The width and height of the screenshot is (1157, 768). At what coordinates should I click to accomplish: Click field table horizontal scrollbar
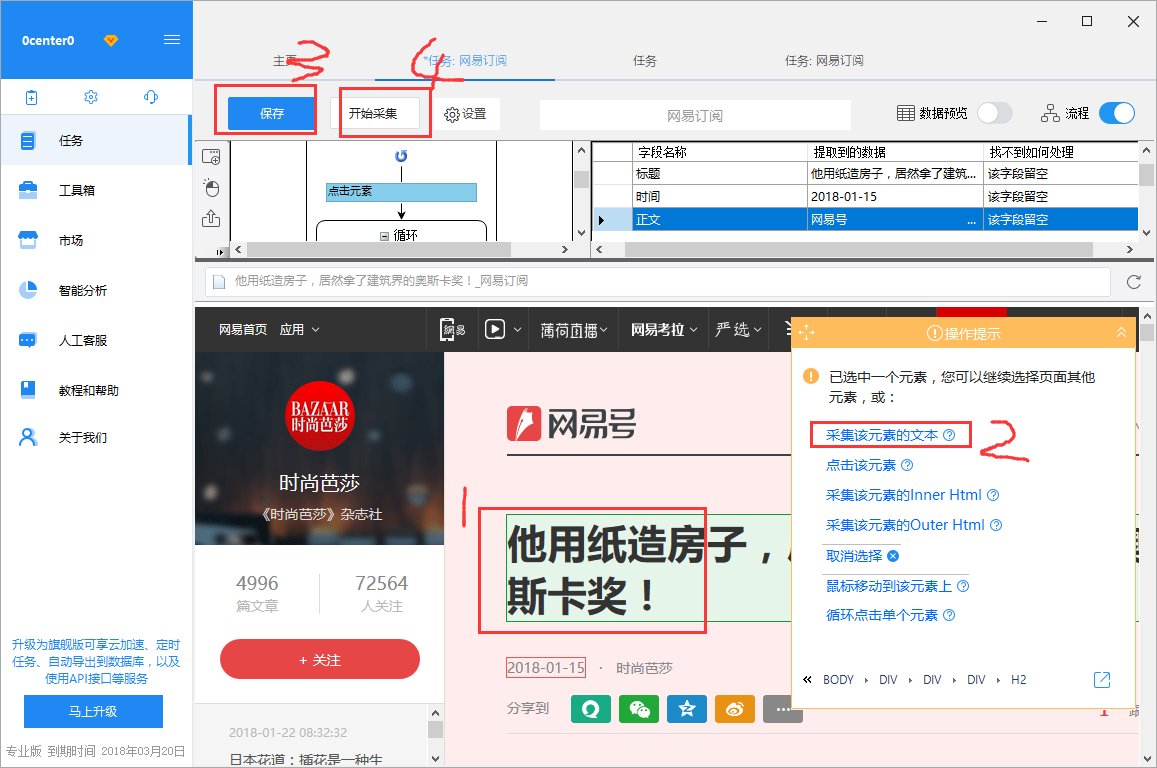pos(858,250)
